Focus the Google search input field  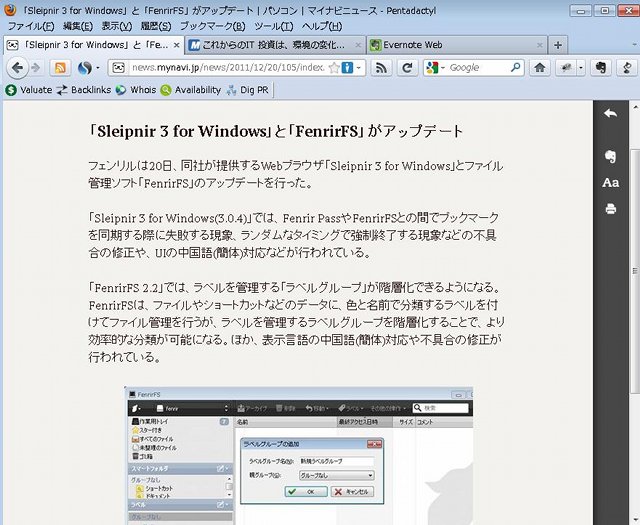tap(478, 68)
